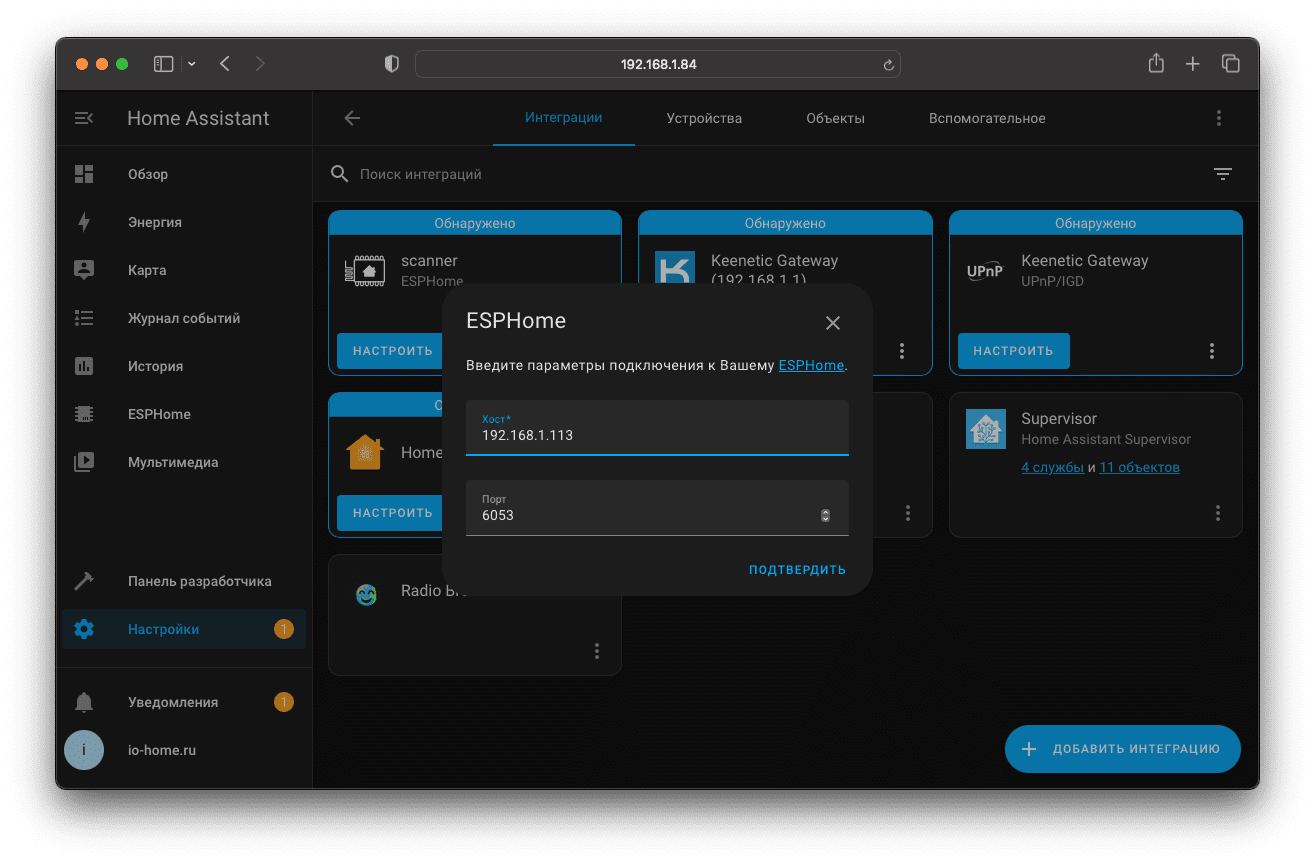
Task: Open the Safari sidebar dropdown chevron
Action: pos(192,64)
